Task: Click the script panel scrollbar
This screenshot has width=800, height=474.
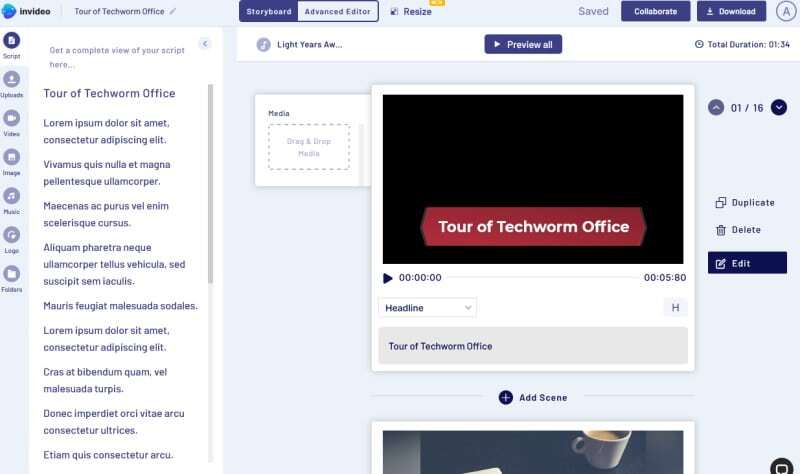Action: [x=210, y=184]
